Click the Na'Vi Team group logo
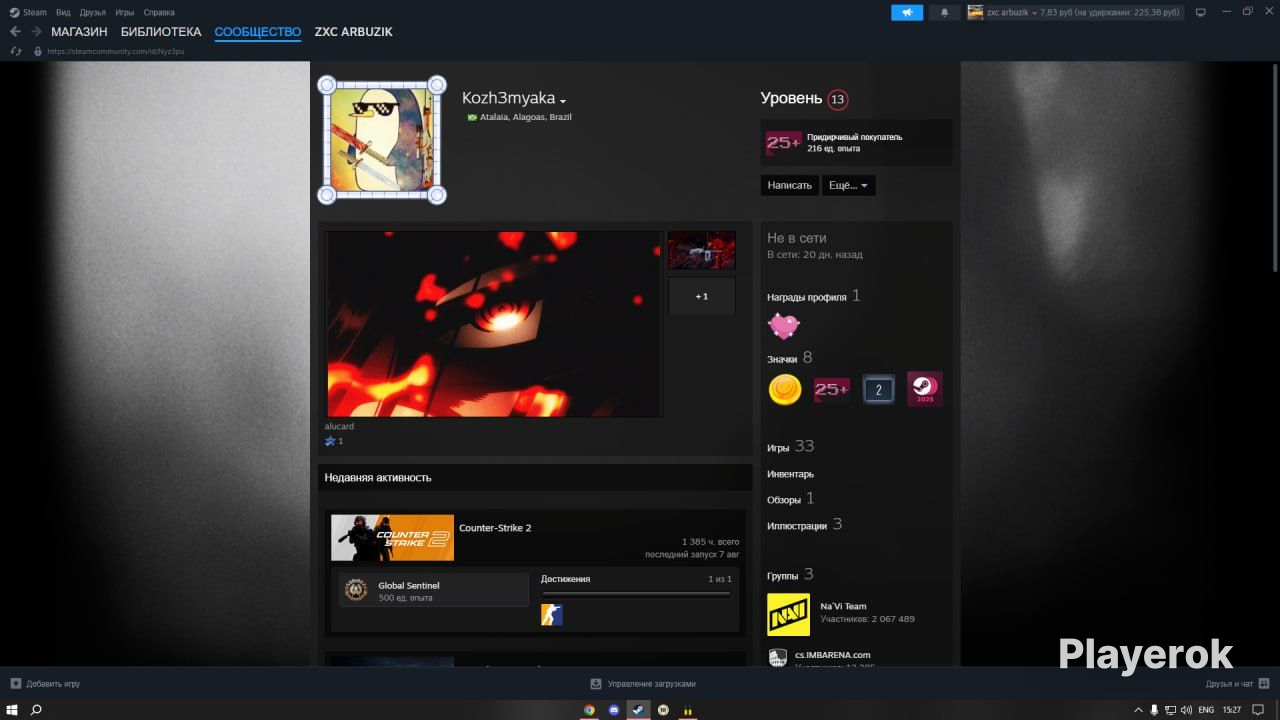Screen dimensions: 1280x720 (788, 615)
